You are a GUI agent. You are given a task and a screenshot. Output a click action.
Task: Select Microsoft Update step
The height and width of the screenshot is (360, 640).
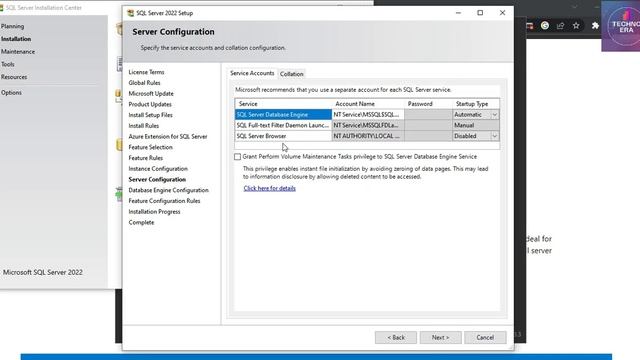(x=151, y=93)
